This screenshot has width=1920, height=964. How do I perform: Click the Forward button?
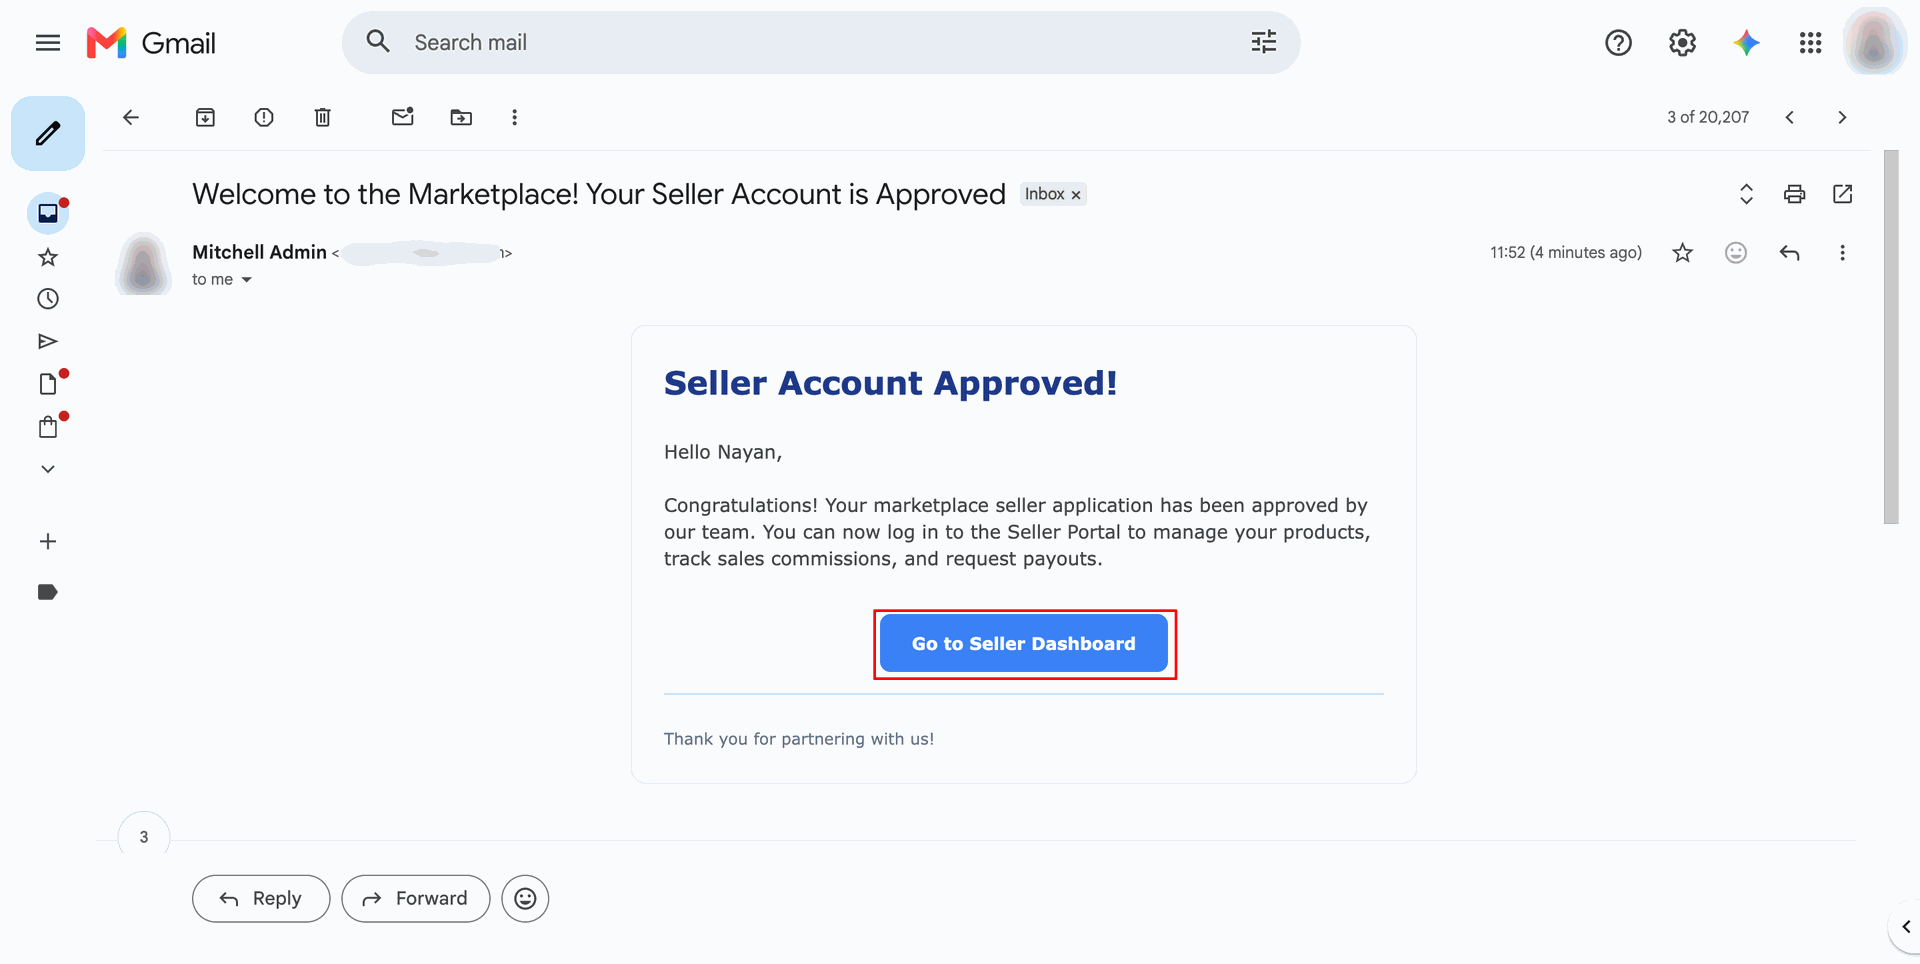coord(415,898)
